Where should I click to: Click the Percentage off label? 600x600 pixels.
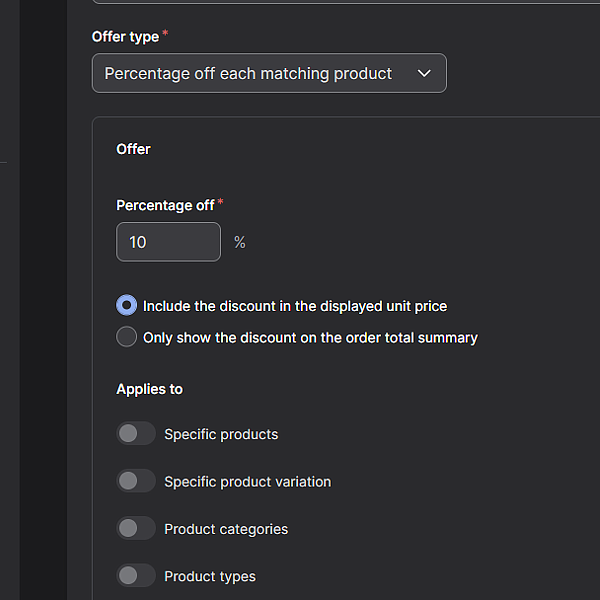point(165,205)
